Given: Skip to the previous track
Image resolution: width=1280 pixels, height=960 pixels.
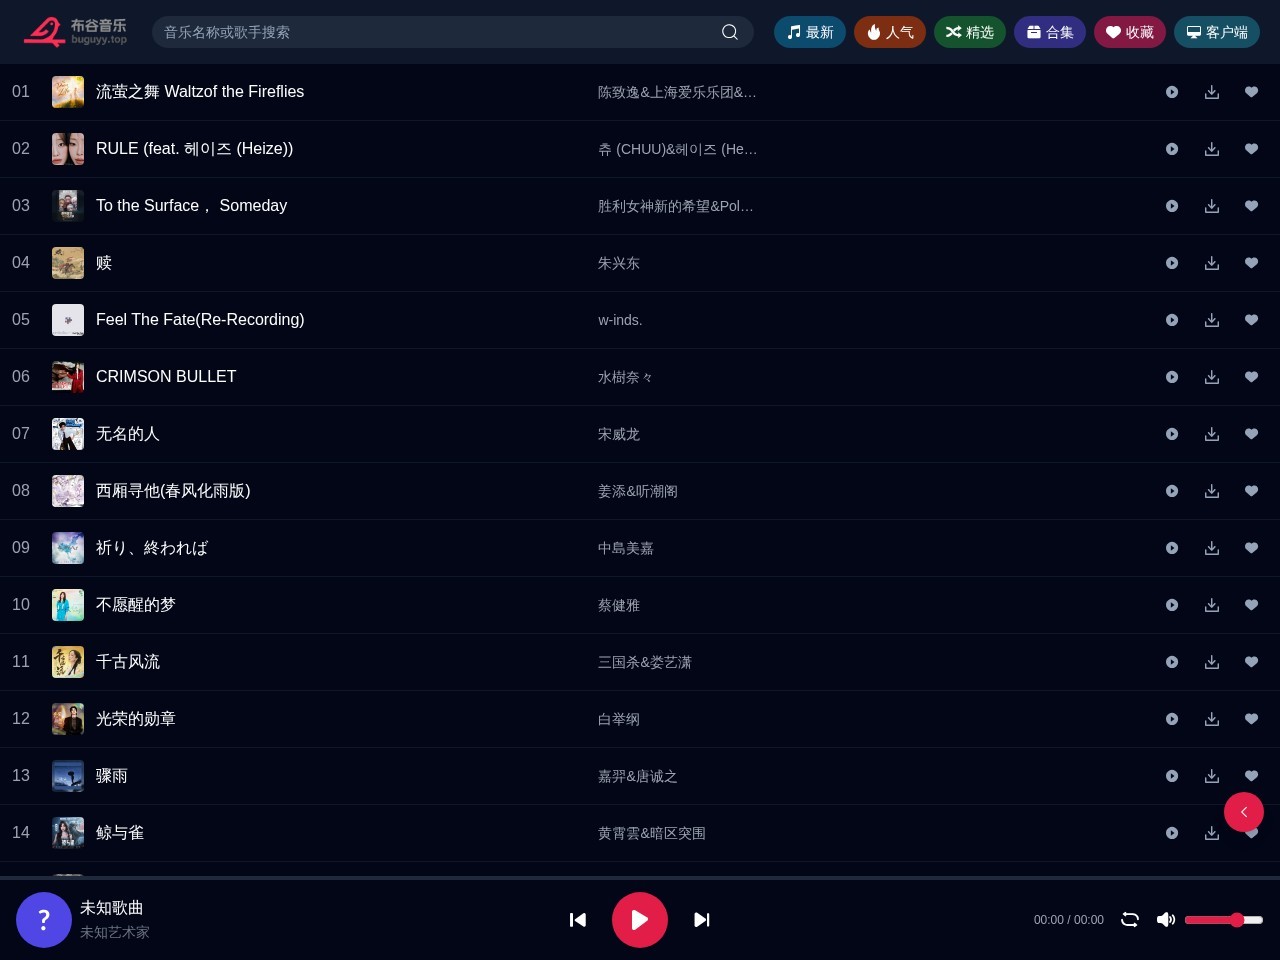Looking at the screenshot, I should [x=578, y=920].
